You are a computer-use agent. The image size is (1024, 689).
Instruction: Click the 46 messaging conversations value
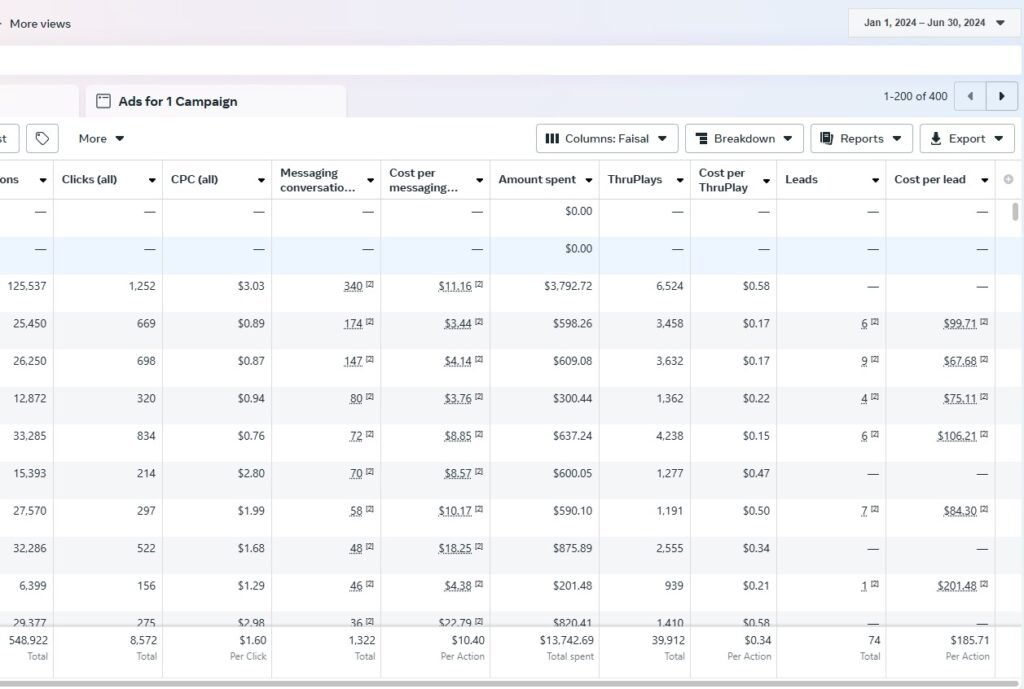pos(356,586)
